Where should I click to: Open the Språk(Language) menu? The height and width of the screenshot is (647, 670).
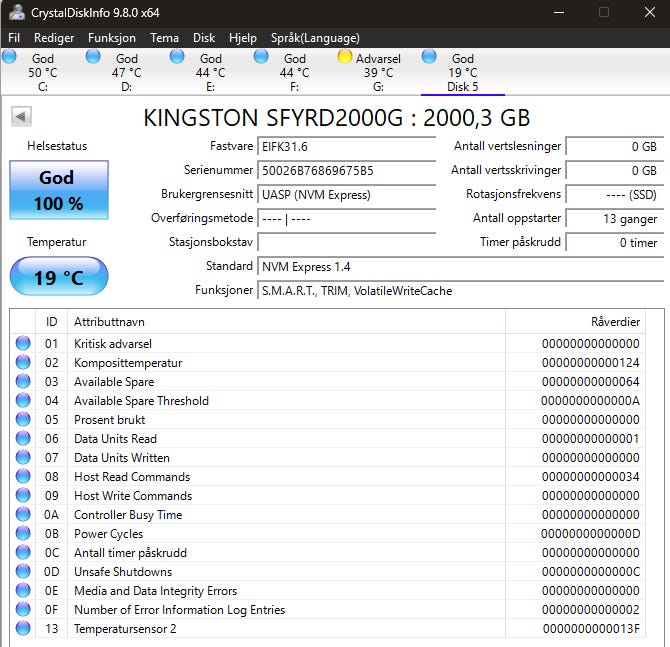tap(315, 37)
